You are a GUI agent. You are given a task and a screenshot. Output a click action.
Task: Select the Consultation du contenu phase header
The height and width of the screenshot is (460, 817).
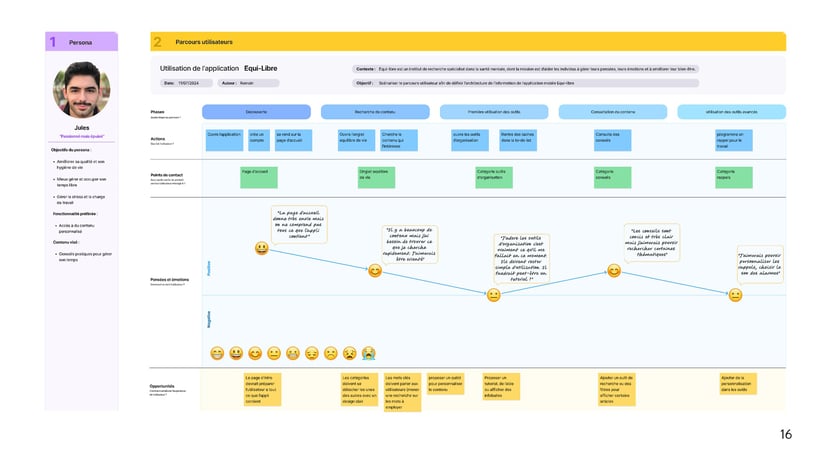[x=612, y=112]
